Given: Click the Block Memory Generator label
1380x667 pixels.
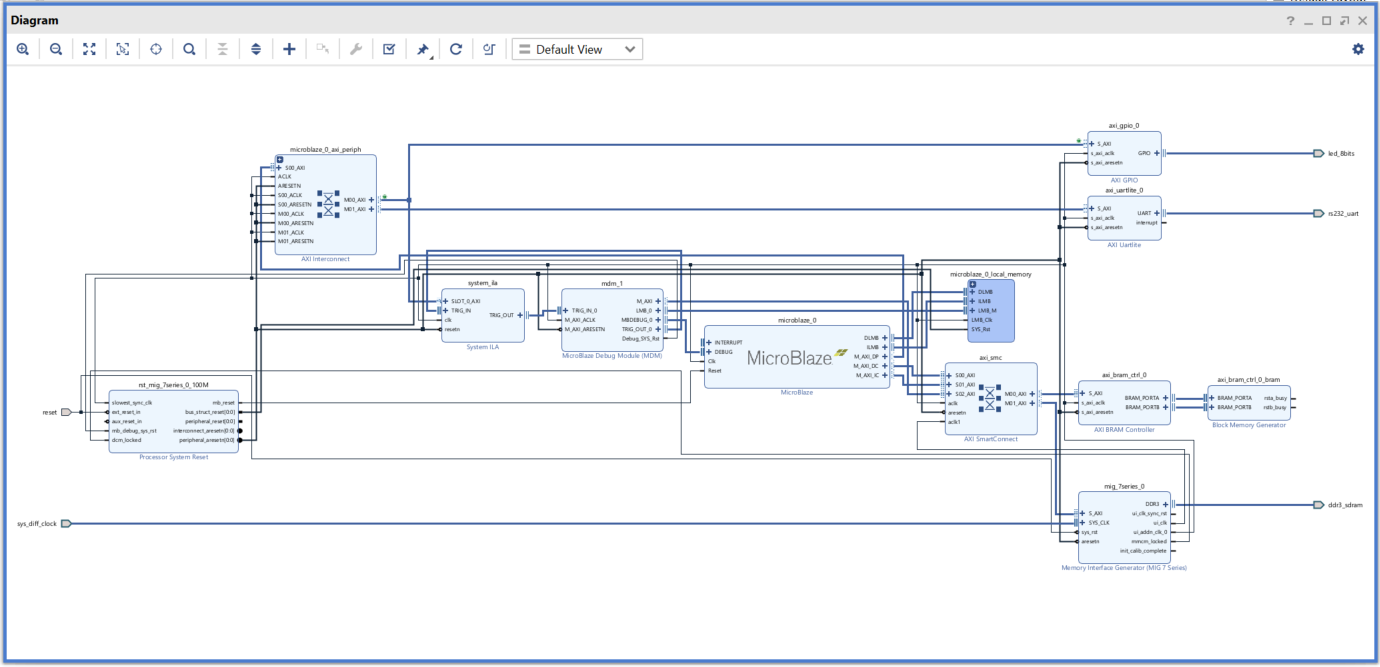Looking at the screenshot, I should coord(1249,425).
